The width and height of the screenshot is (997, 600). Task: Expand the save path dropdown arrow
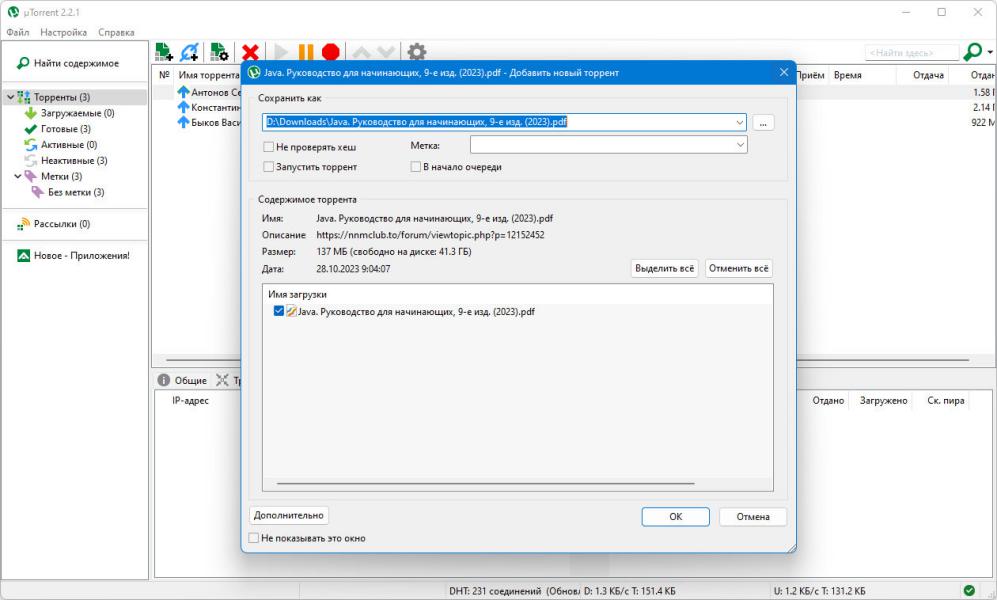point(740,122)
